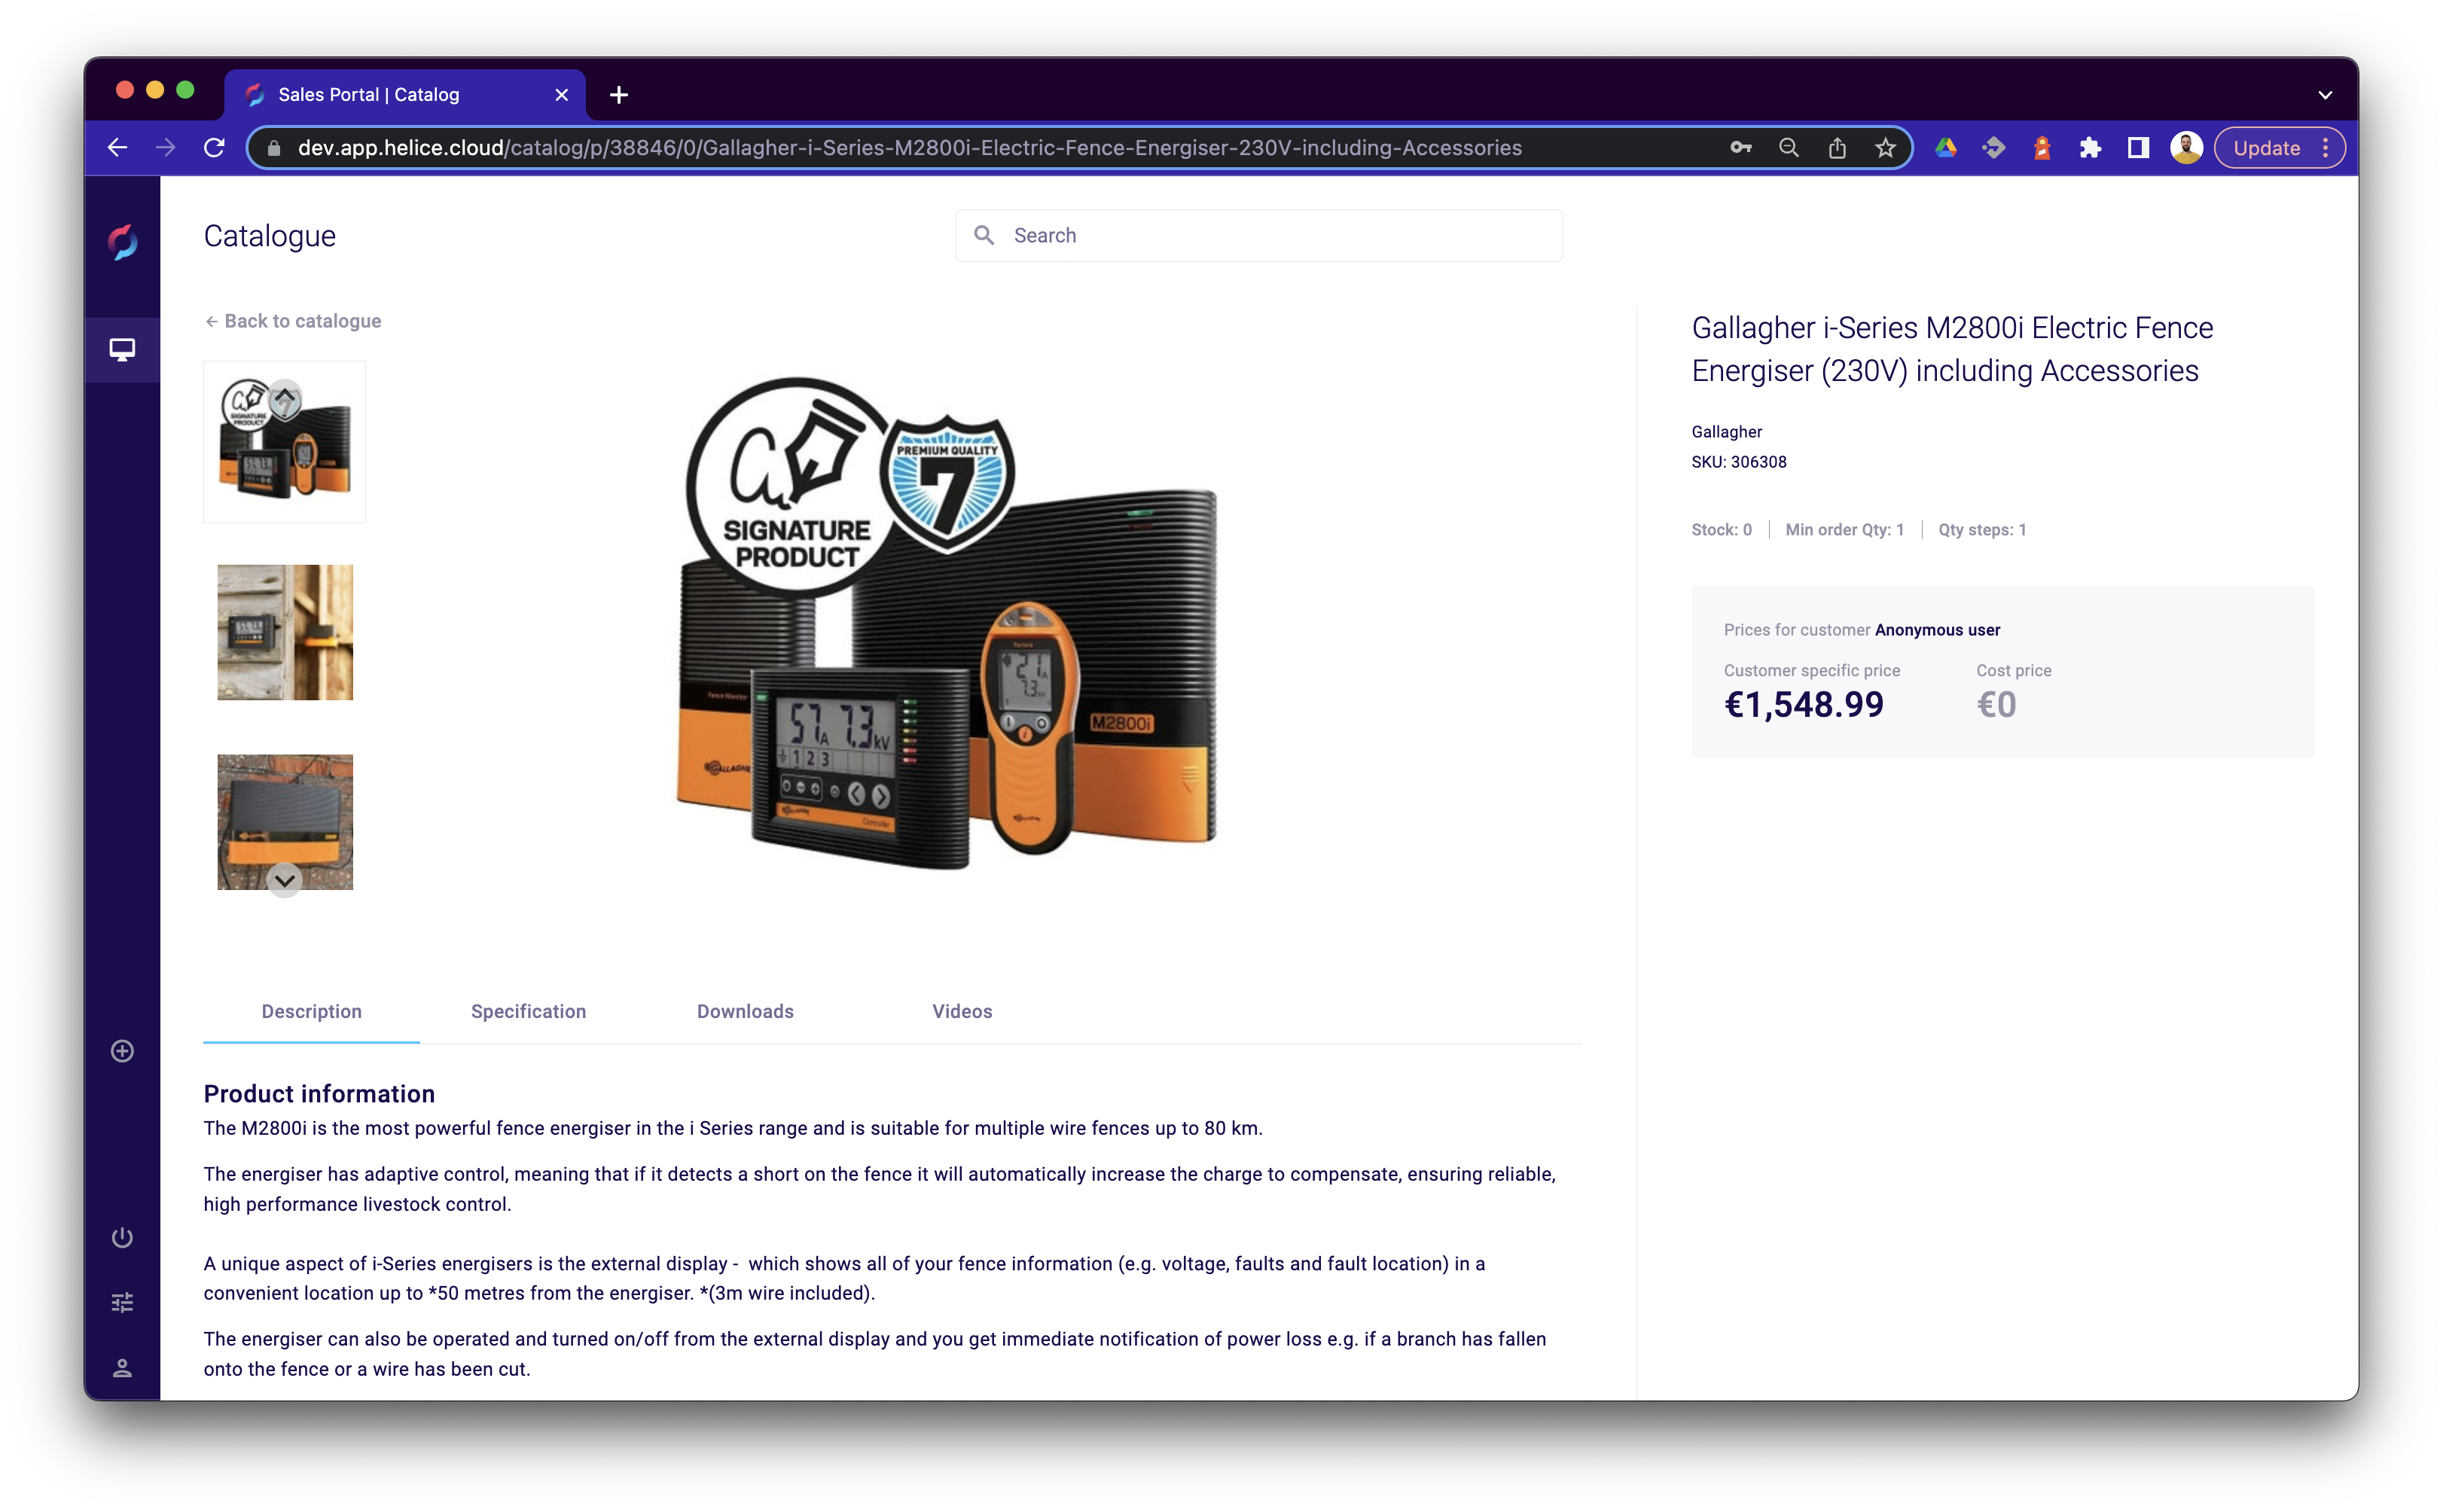Bookmark page with the star icon
Screen dimensions: 2443x1512
[1885, 148]
